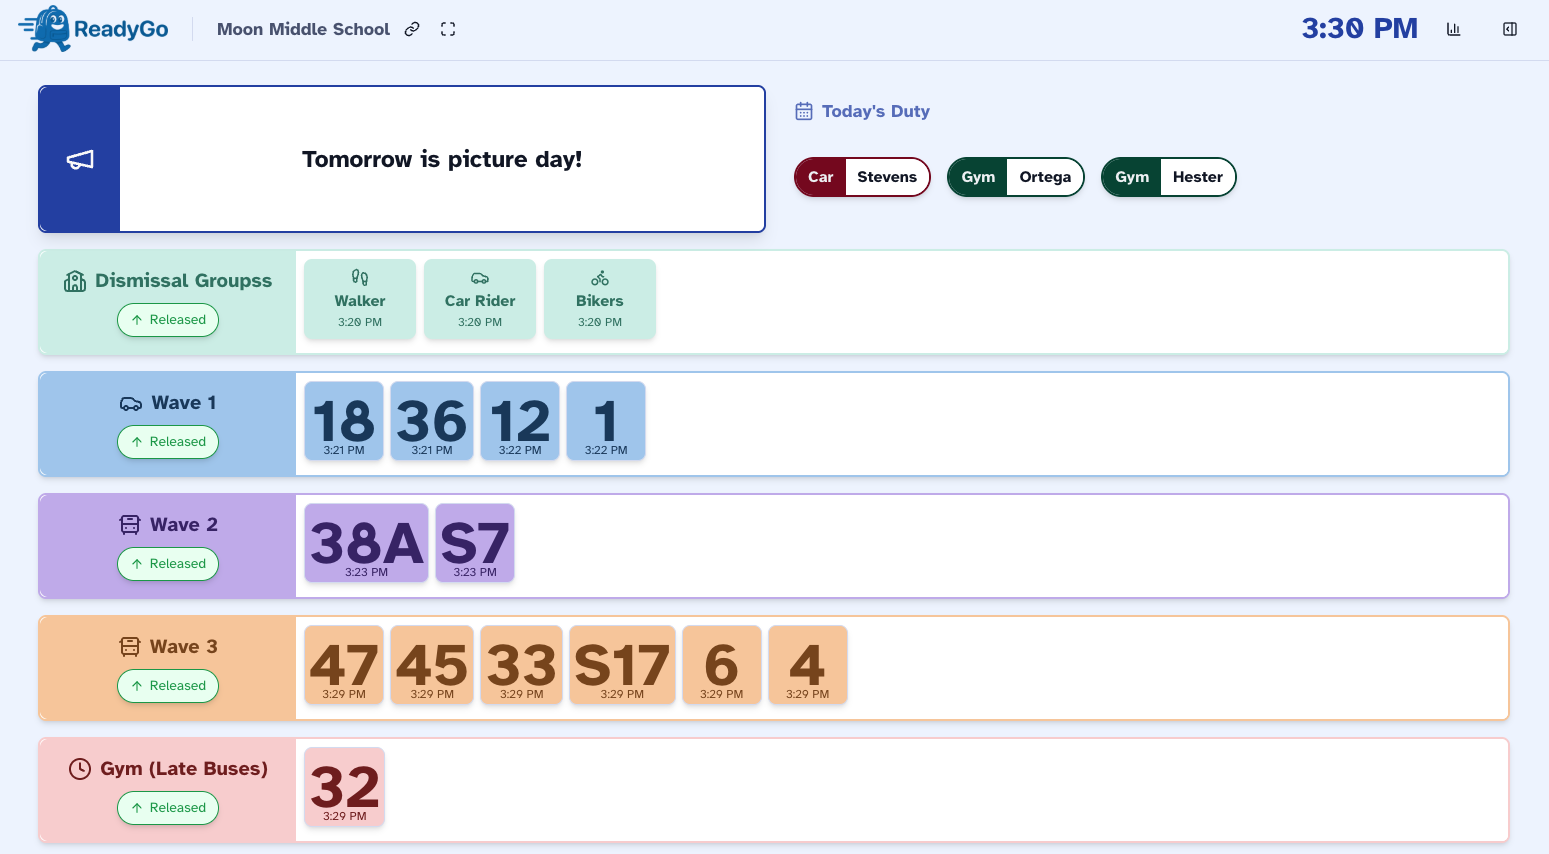The height and width of the screenshot is (854, 1549).
Task: Toggle the Walker dismissal group tile
Action: 359,298
